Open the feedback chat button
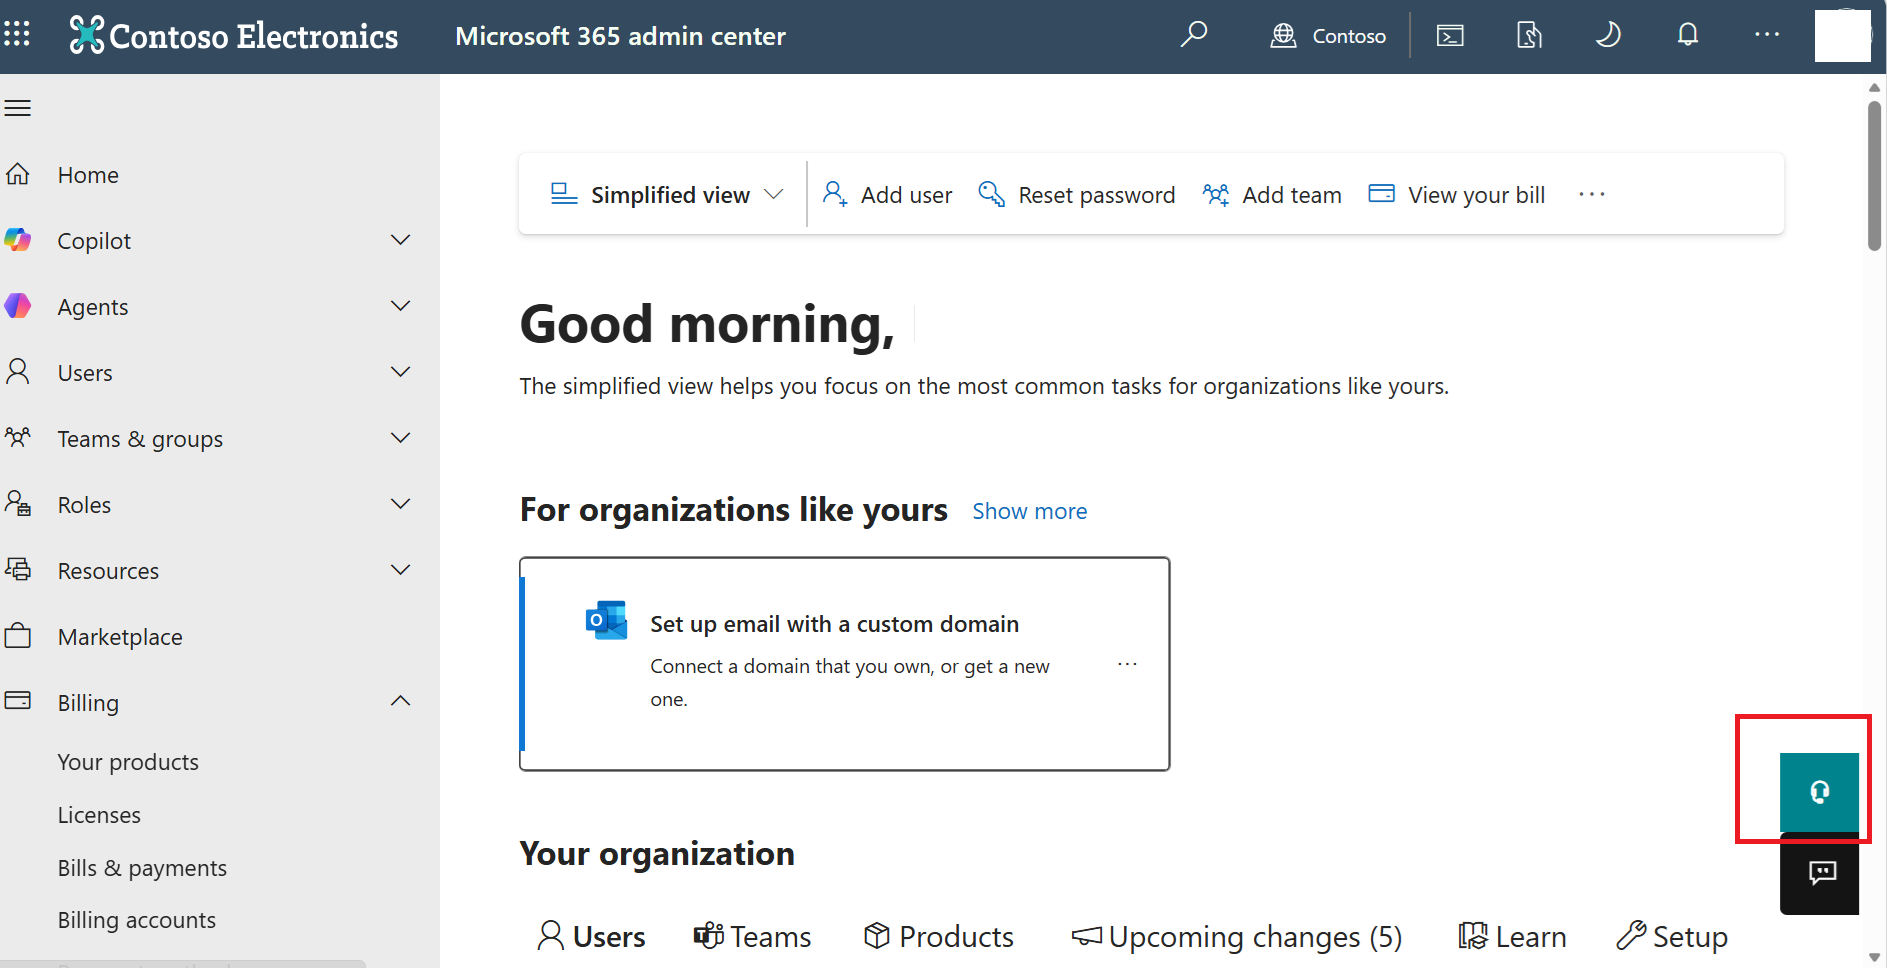The image size is (1887, 977). tap(1819, 873)
